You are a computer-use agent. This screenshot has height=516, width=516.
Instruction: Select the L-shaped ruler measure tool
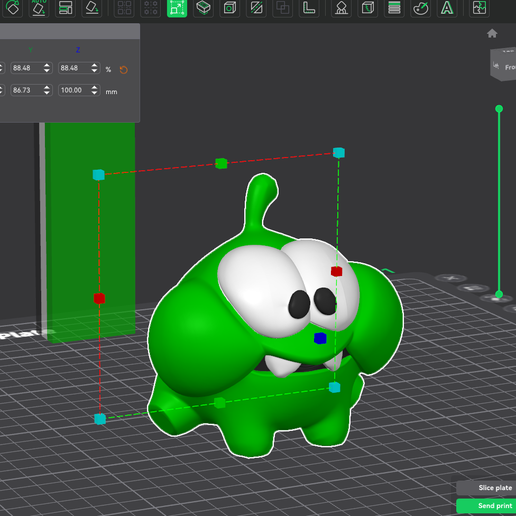(x=309, y=8)
